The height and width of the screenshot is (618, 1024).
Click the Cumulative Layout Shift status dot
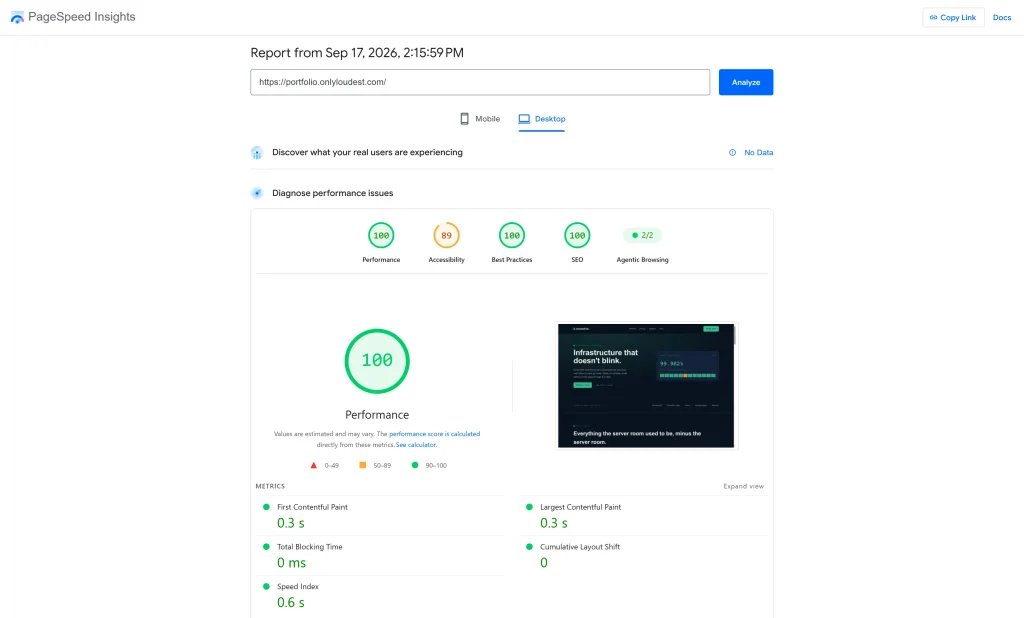click(x=529, y=547)
